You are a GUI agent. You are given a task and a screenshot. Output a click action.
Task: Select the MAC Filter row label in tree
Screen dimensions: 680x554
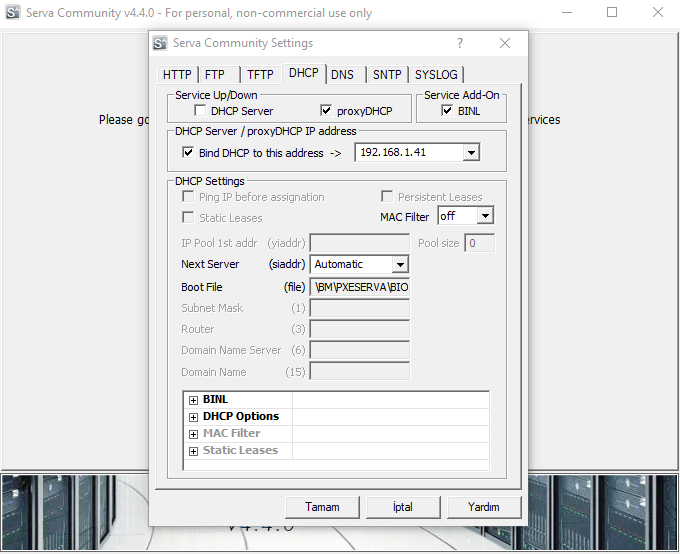click(x=232, y=433)
